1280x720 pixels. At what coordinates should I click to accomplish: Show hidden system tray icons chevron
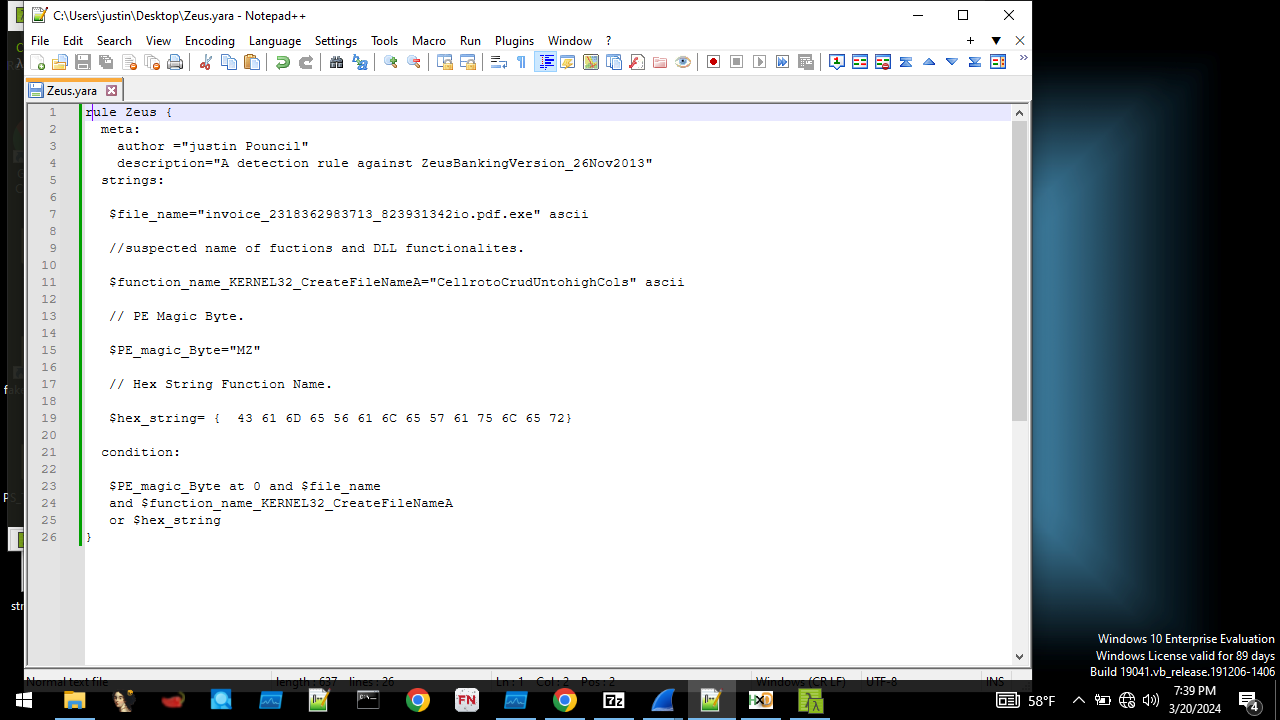coord(1078,700)
